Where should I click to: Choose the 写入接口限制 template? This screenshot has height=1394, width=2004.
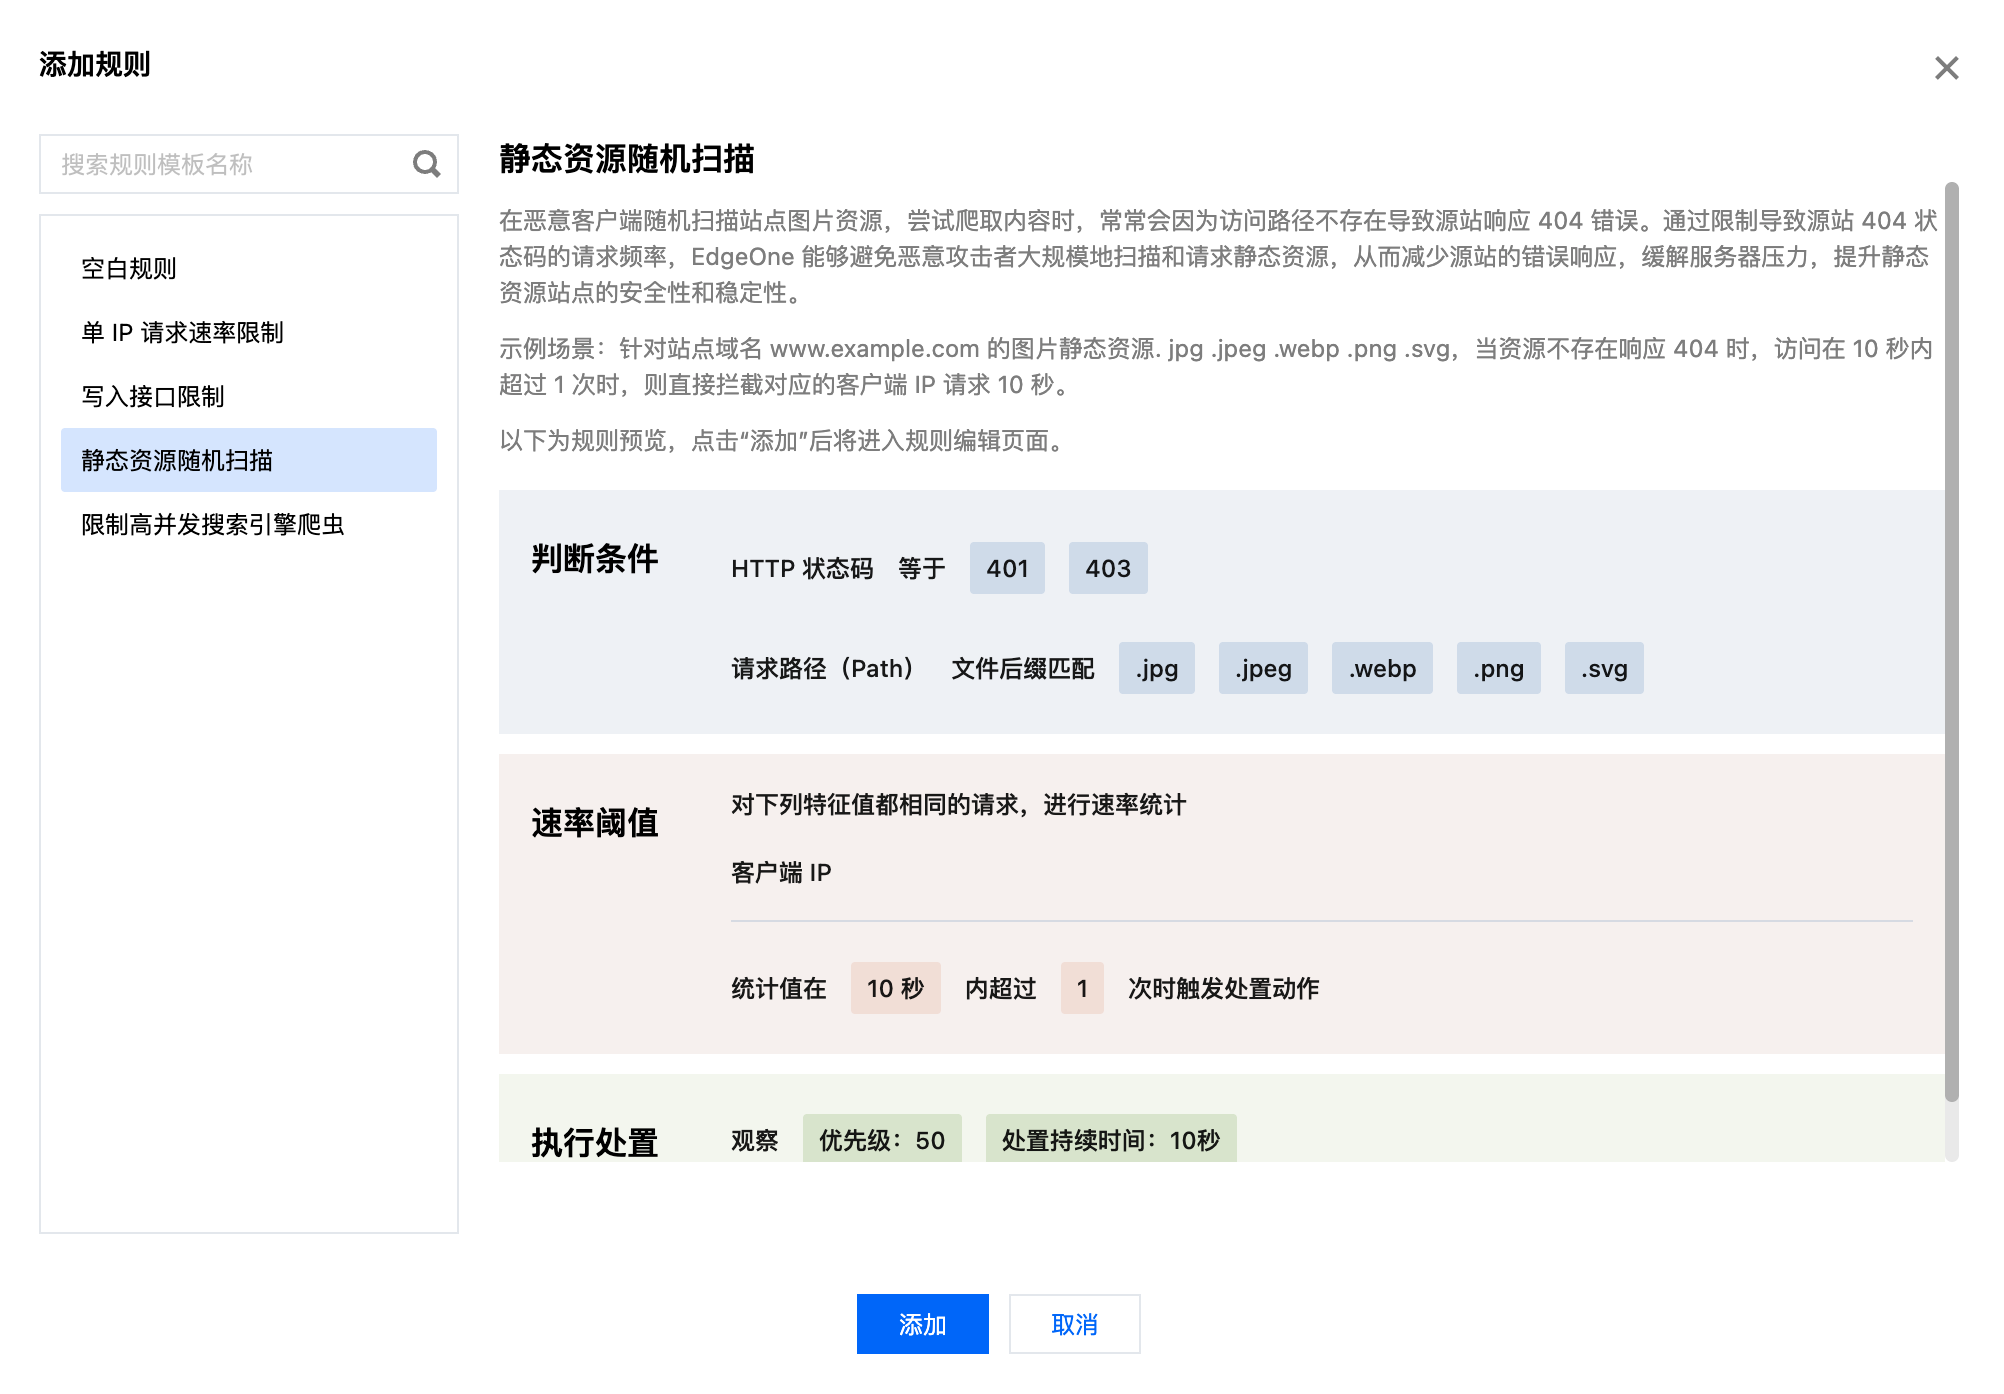tap(153, 396)
